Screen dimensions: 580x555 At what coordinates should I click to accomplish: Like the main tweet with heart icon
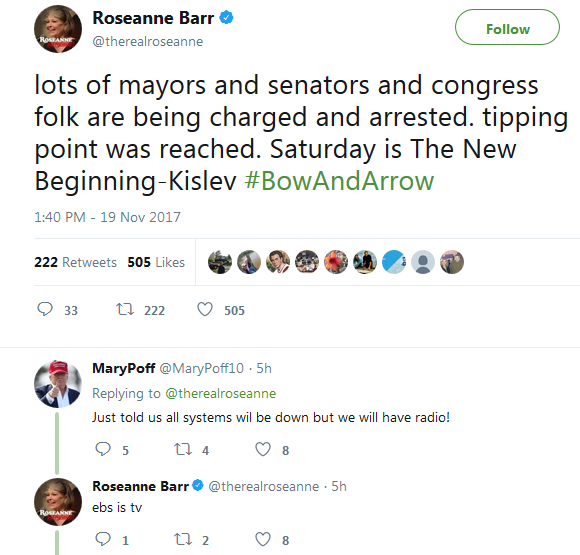pos(205,309)
